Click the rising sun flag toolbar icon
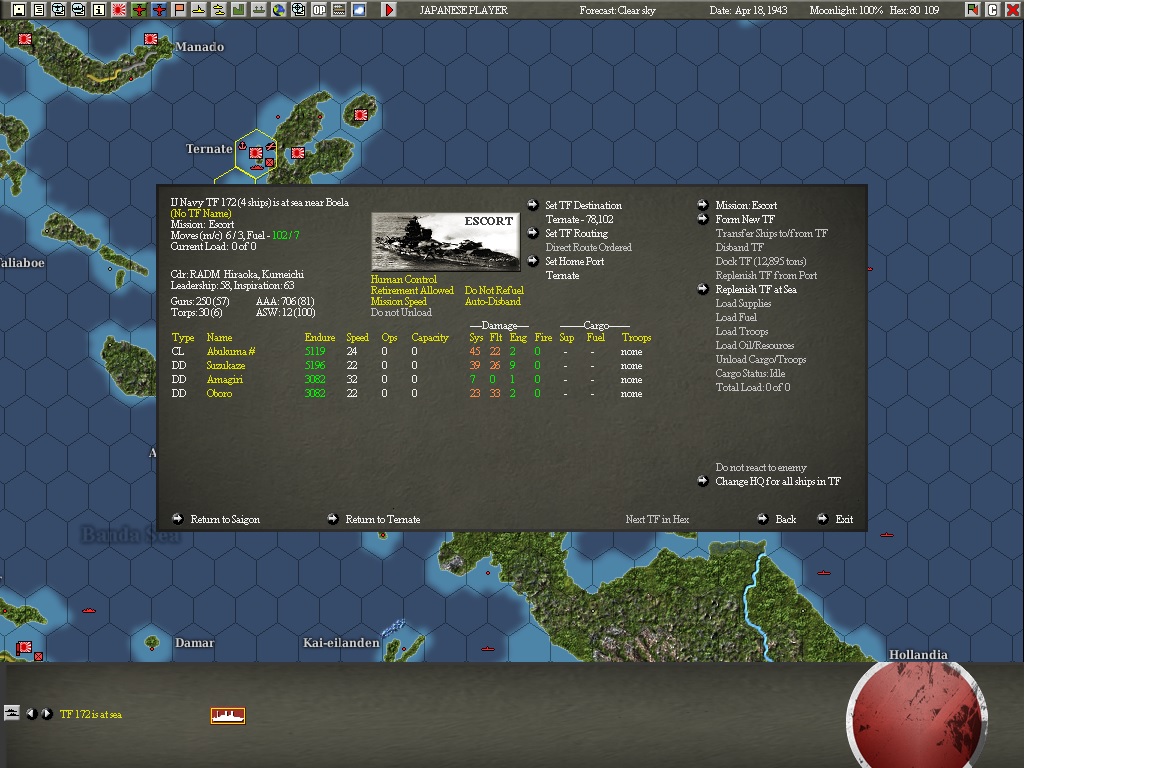 pos(118,10)
